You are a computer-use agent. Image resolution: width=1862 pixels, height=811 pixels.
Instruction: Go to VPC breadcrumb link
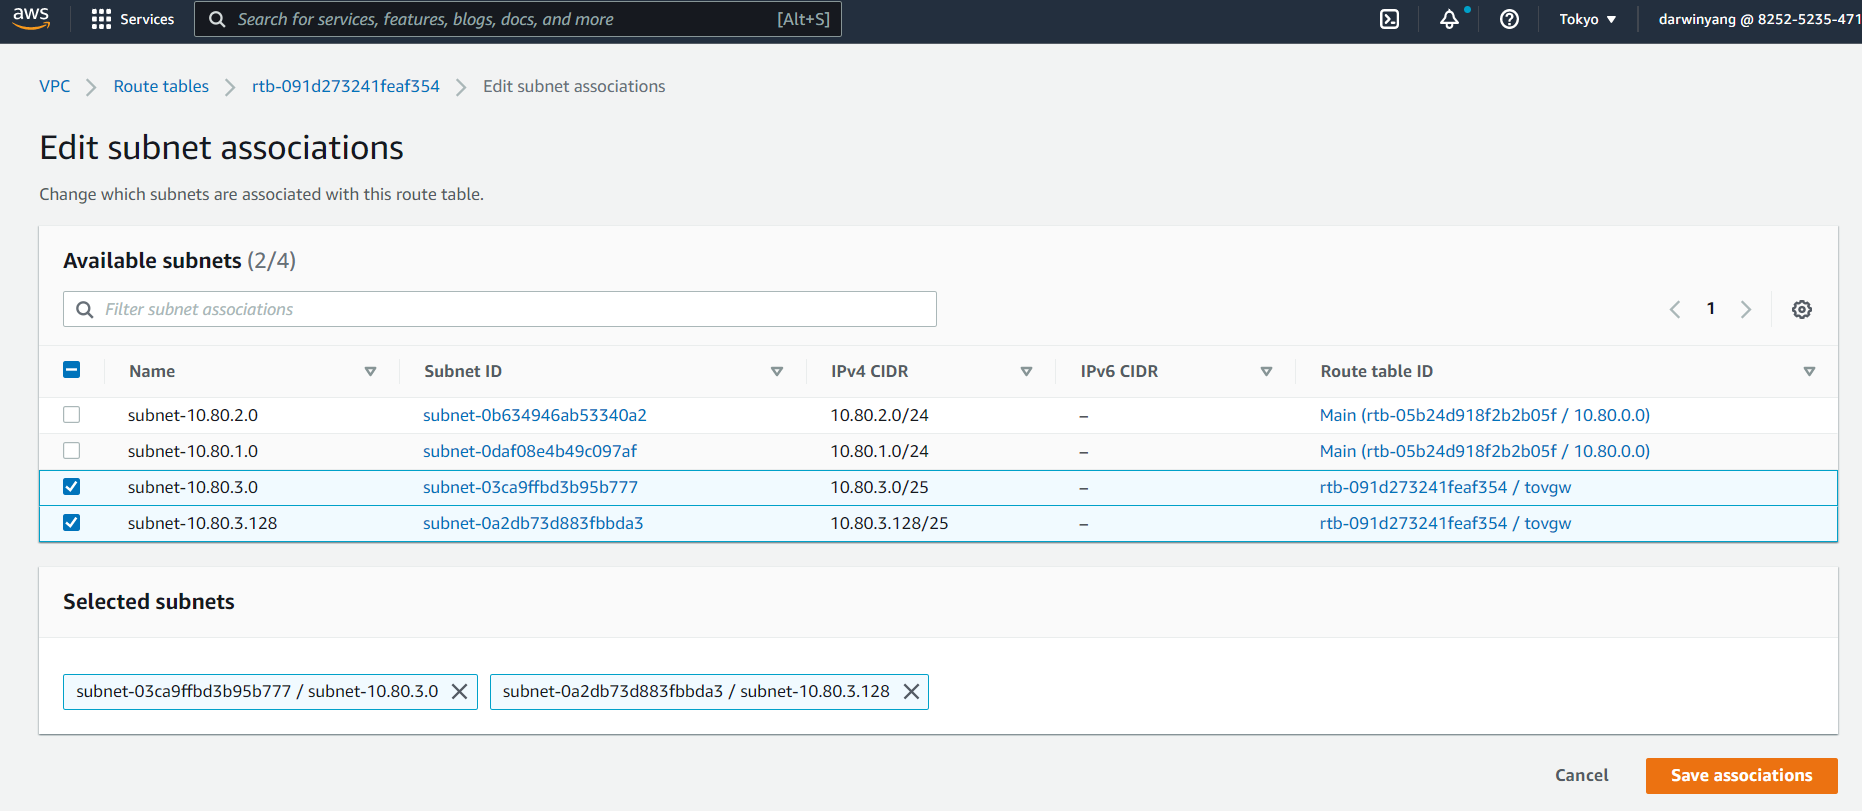(x=55, y=87)
